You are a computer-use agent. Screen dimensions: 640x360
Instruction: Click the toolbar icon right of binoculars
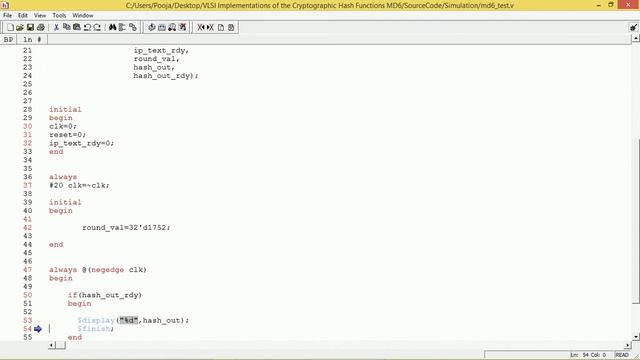122,27
